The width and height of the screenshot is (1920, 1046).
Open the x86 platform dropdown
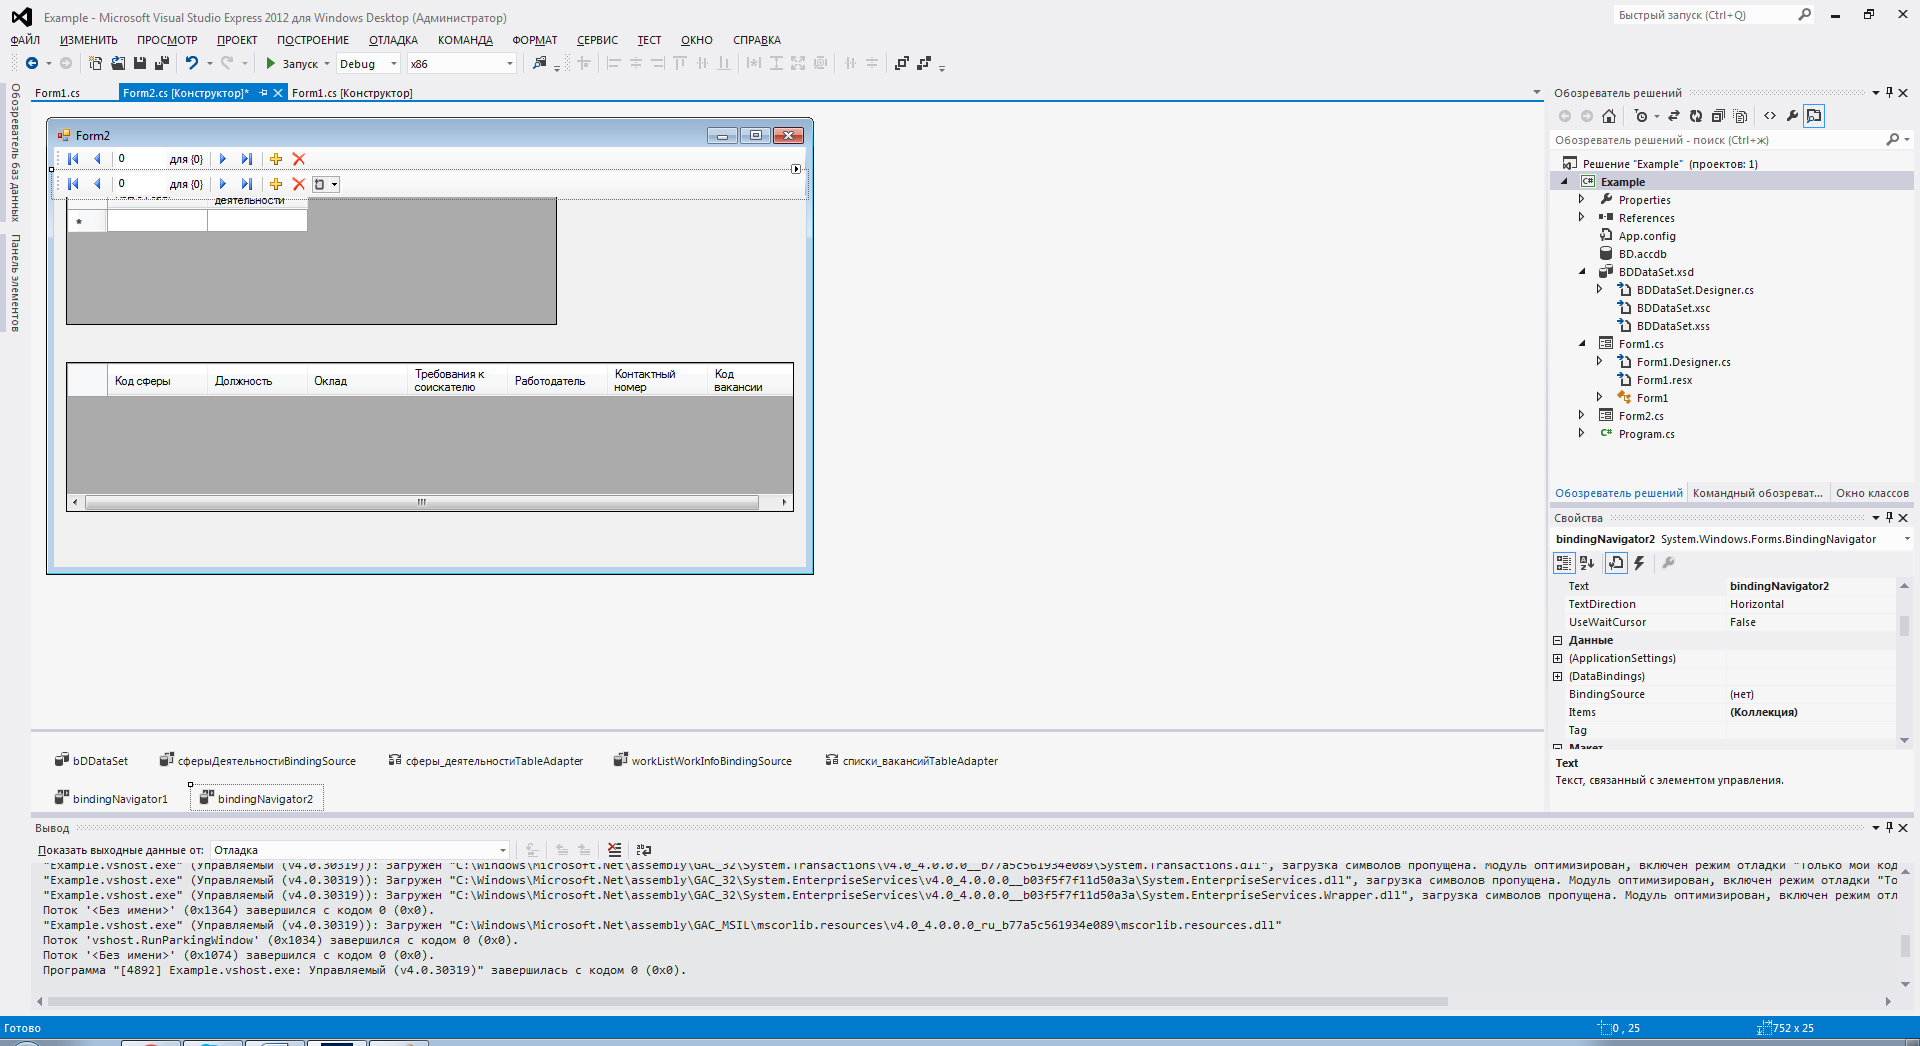coord(462,63)
